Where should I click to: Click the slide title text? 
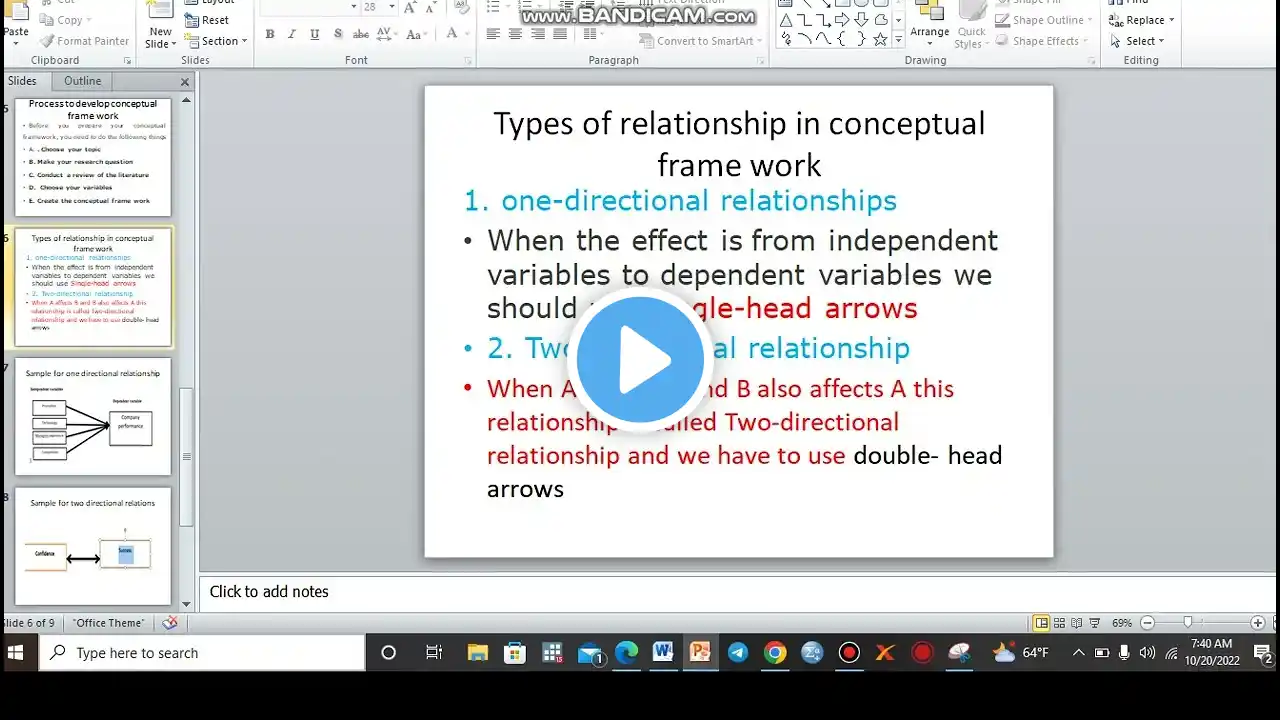click(x=739, y=144)
